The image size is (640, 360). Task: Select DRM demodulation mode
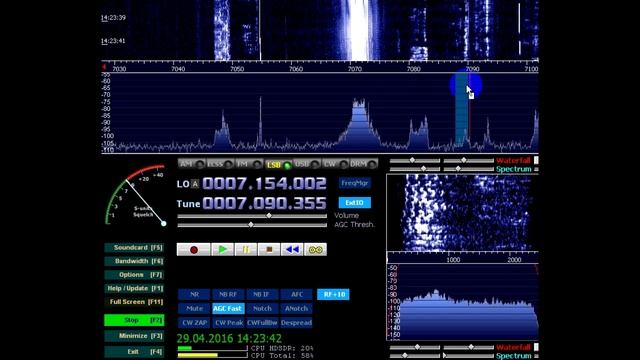point(364,164)
